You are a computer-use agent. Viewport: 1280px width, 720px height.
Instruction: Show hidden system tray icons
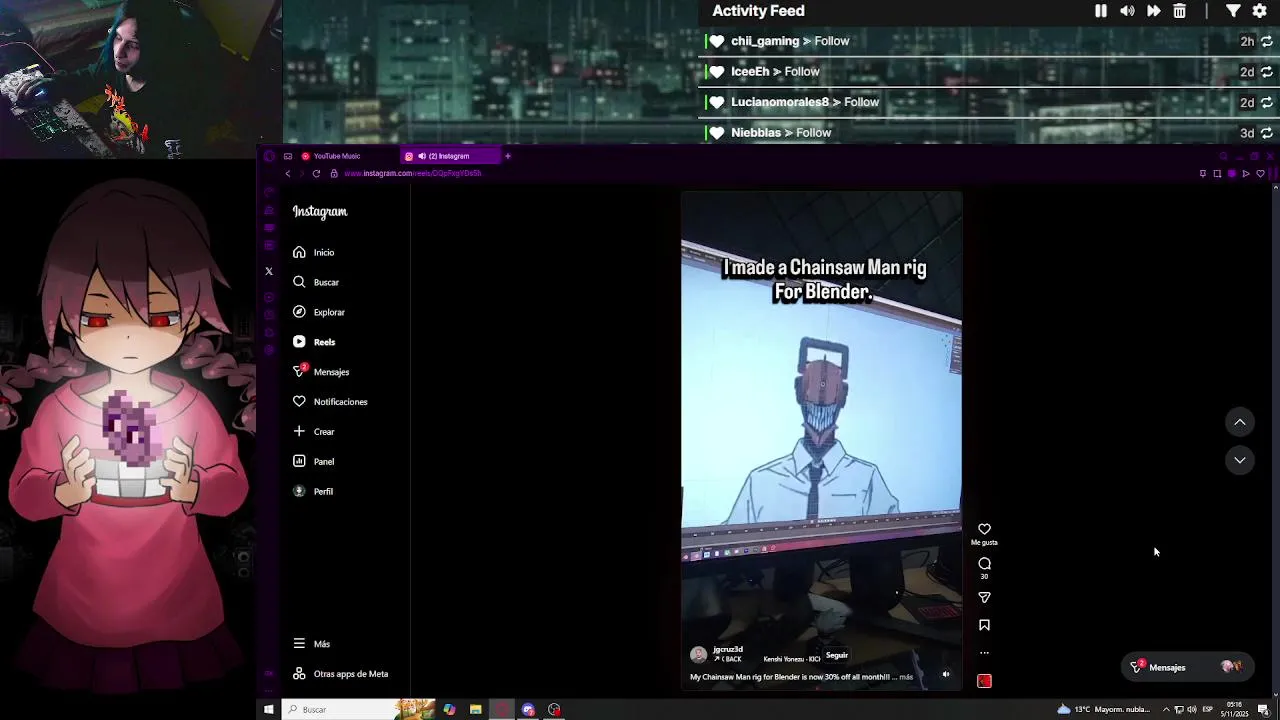(x=1165, y=709)
